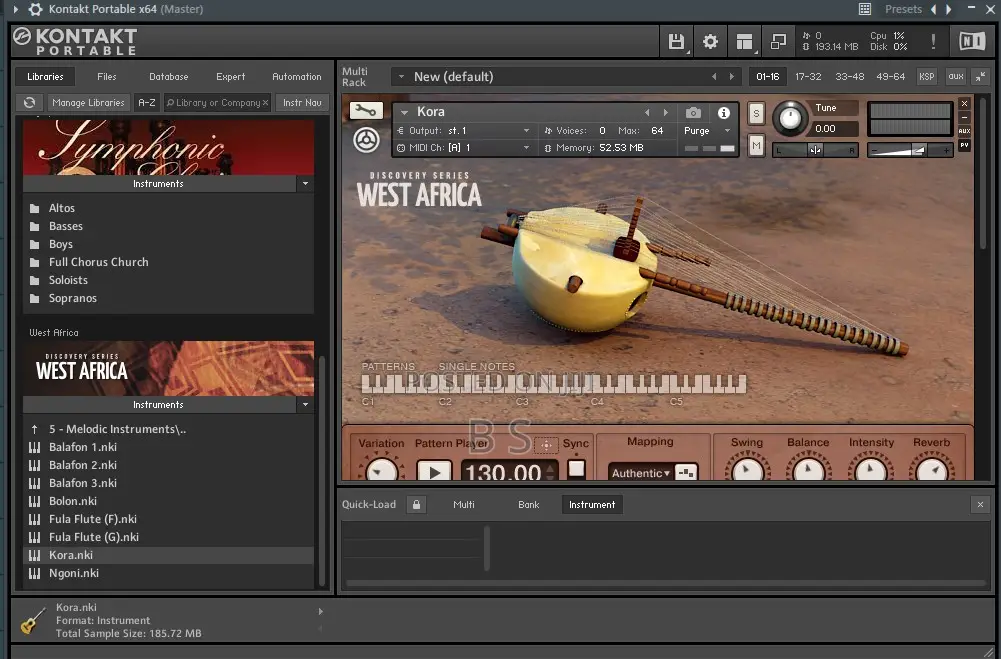Image resolution: width=1001 pixels, height=659 pixels.
Task: Open the wrapper preset grid icon
Action: 864,9
